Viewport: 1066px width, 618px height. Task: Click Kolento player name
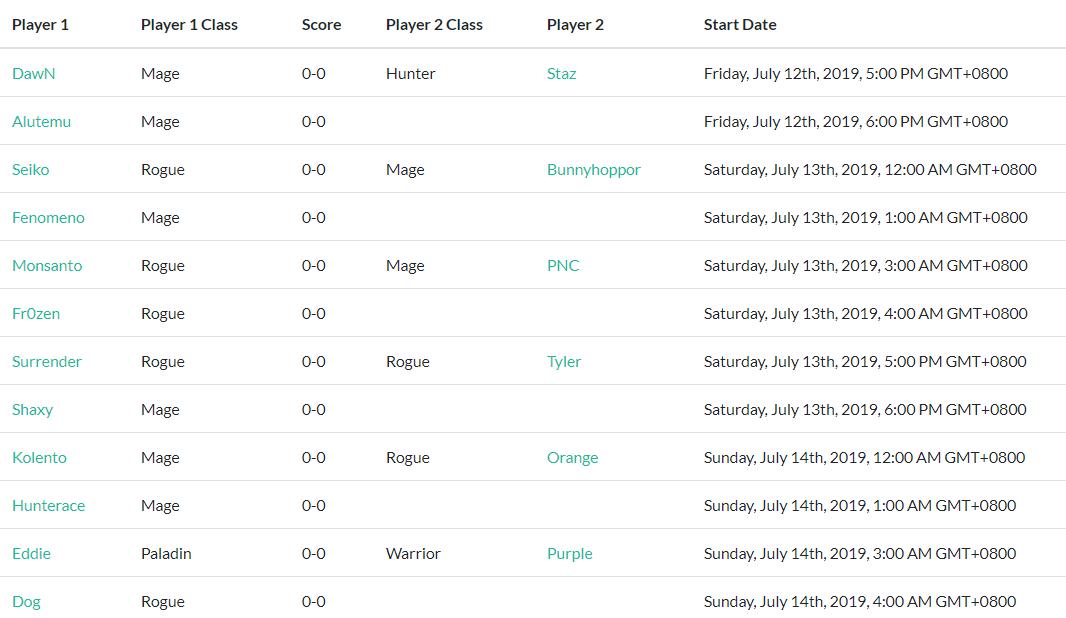point(39,457)
